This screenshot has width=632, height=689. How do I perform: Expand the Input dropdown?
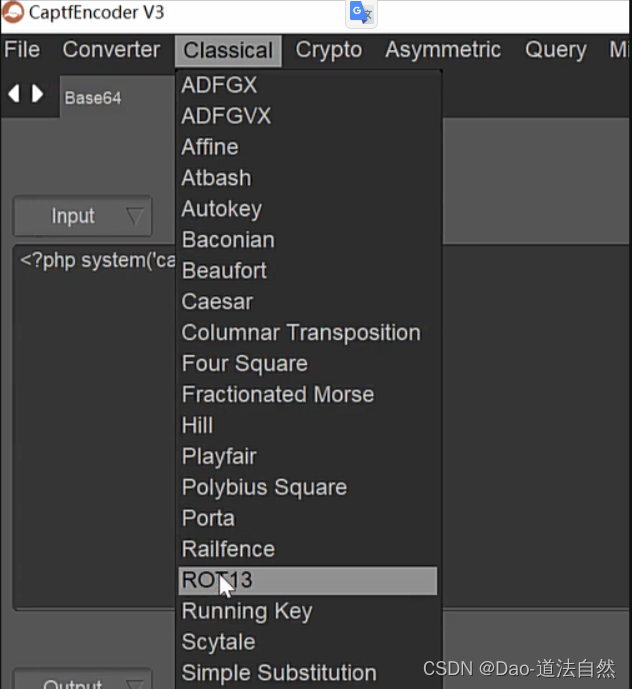click(x=83, y=216)
